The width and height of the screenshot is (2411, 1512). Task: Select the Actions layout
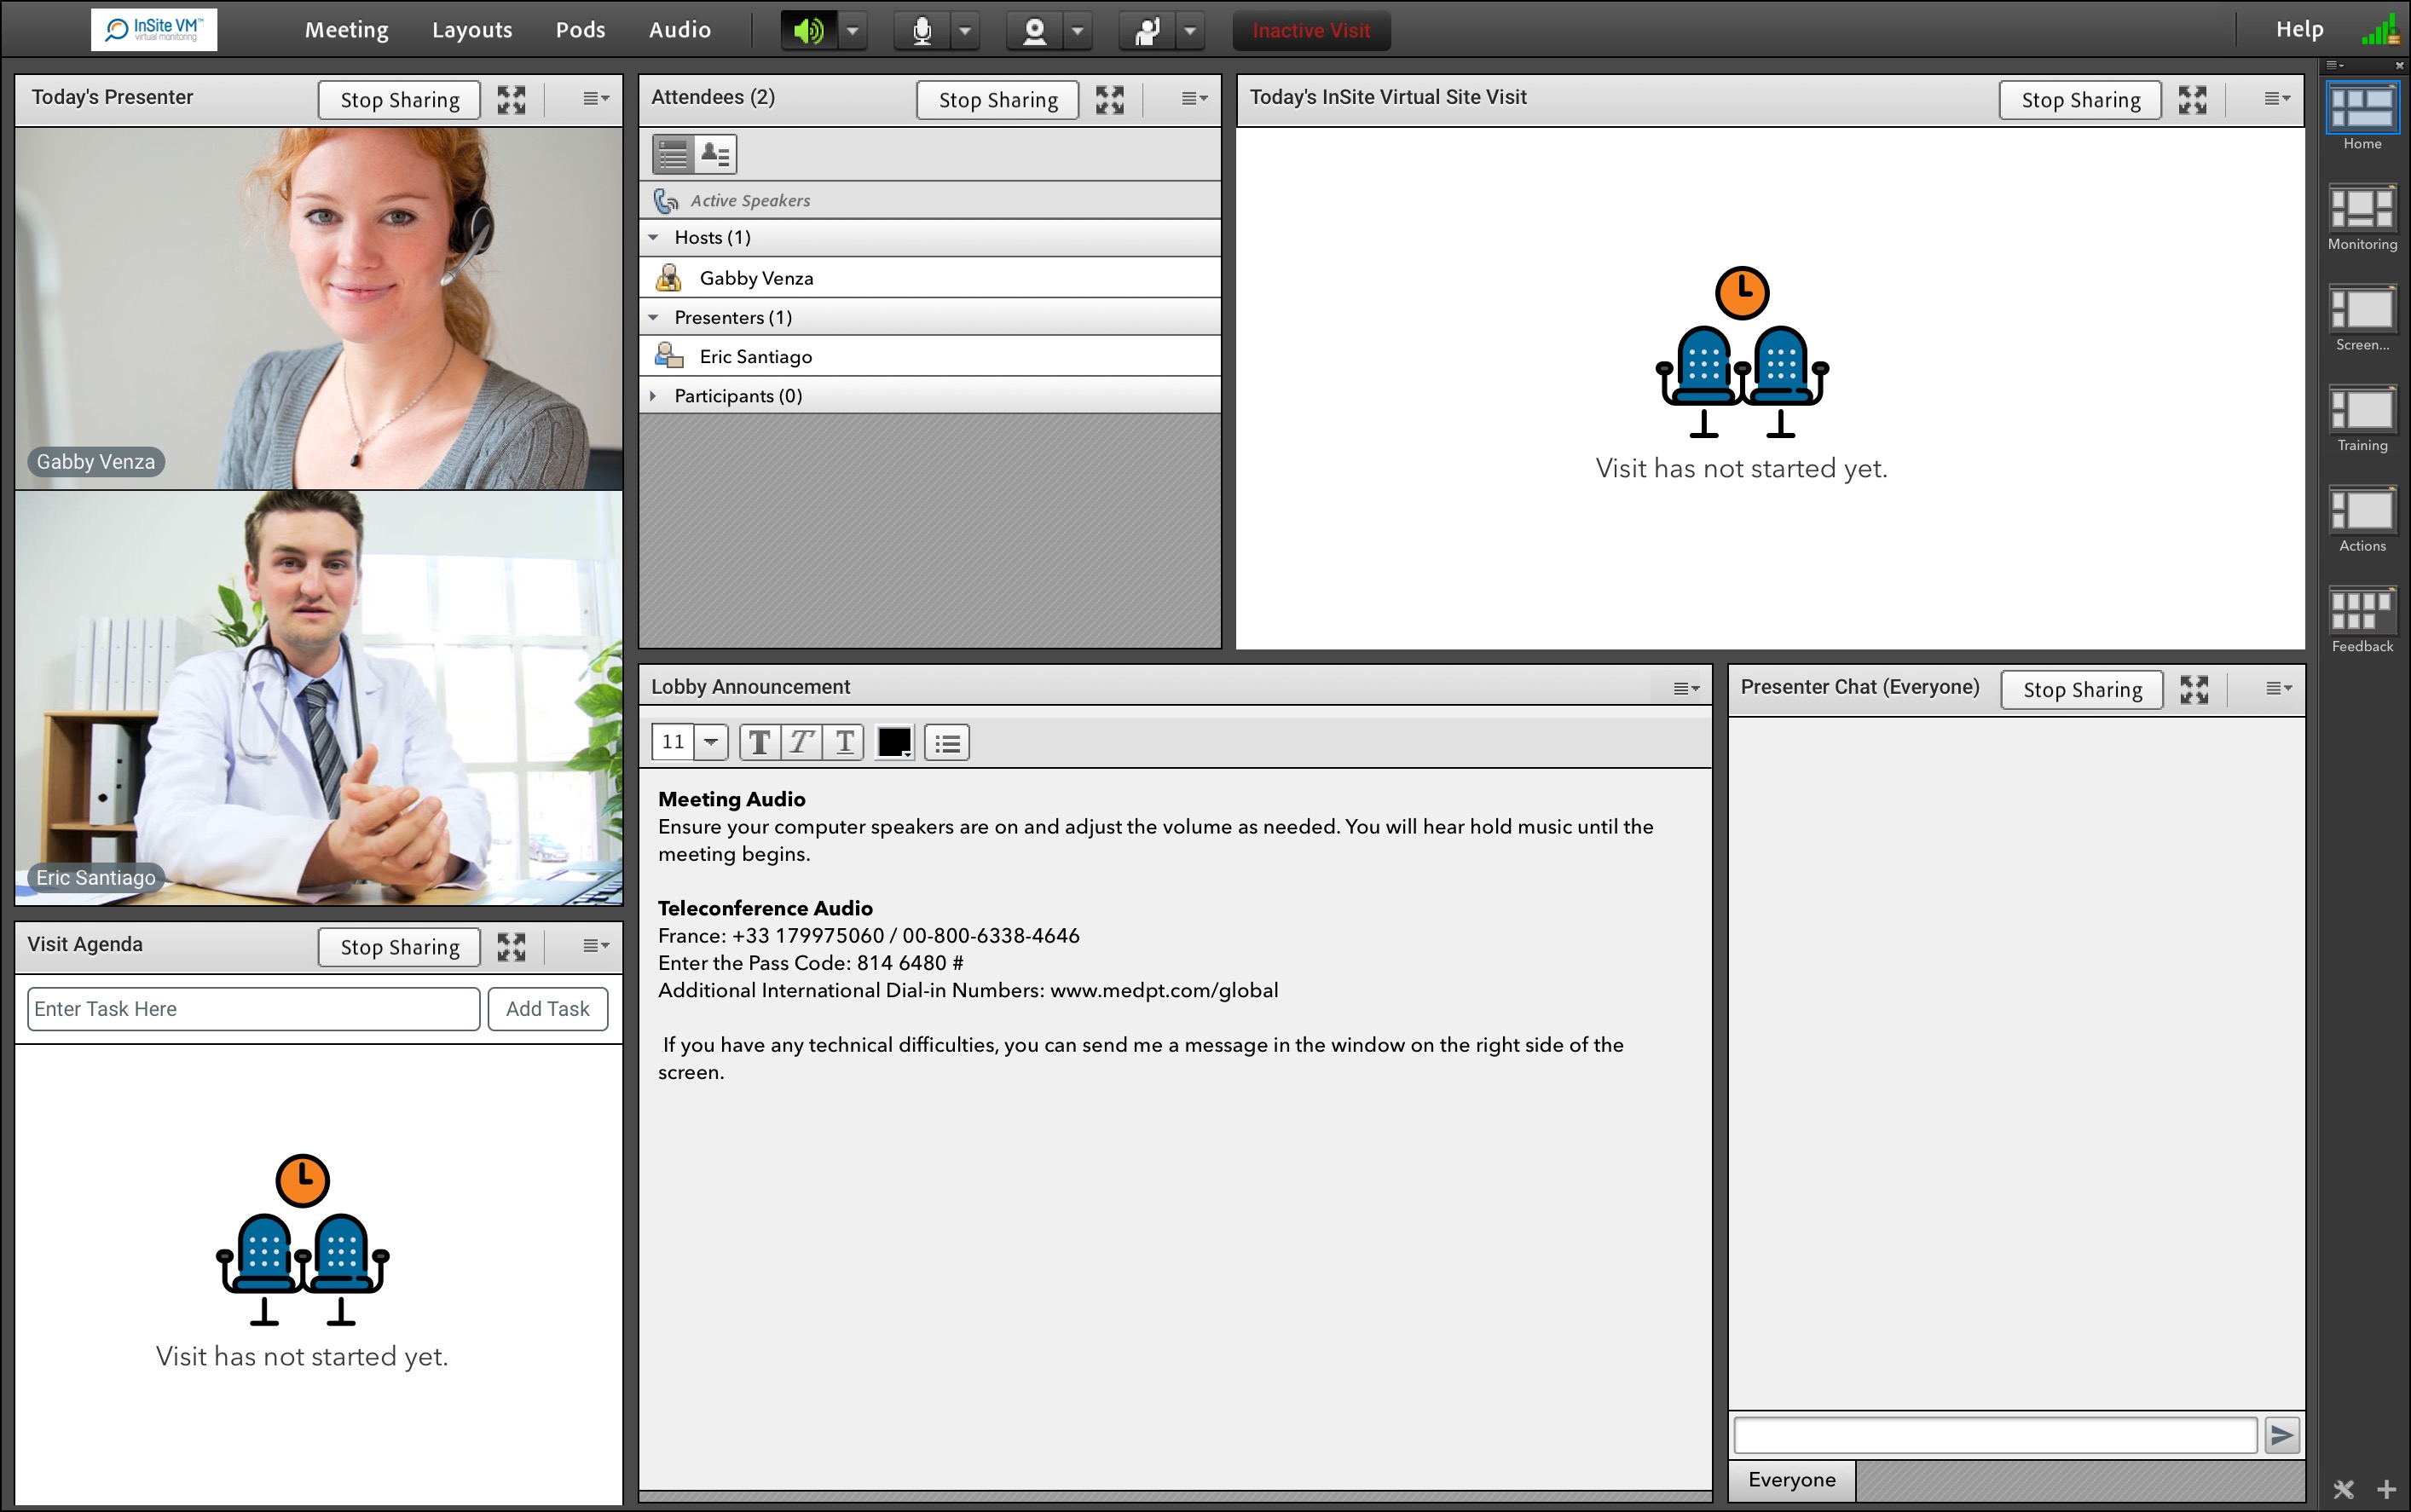pos(2362,520)
